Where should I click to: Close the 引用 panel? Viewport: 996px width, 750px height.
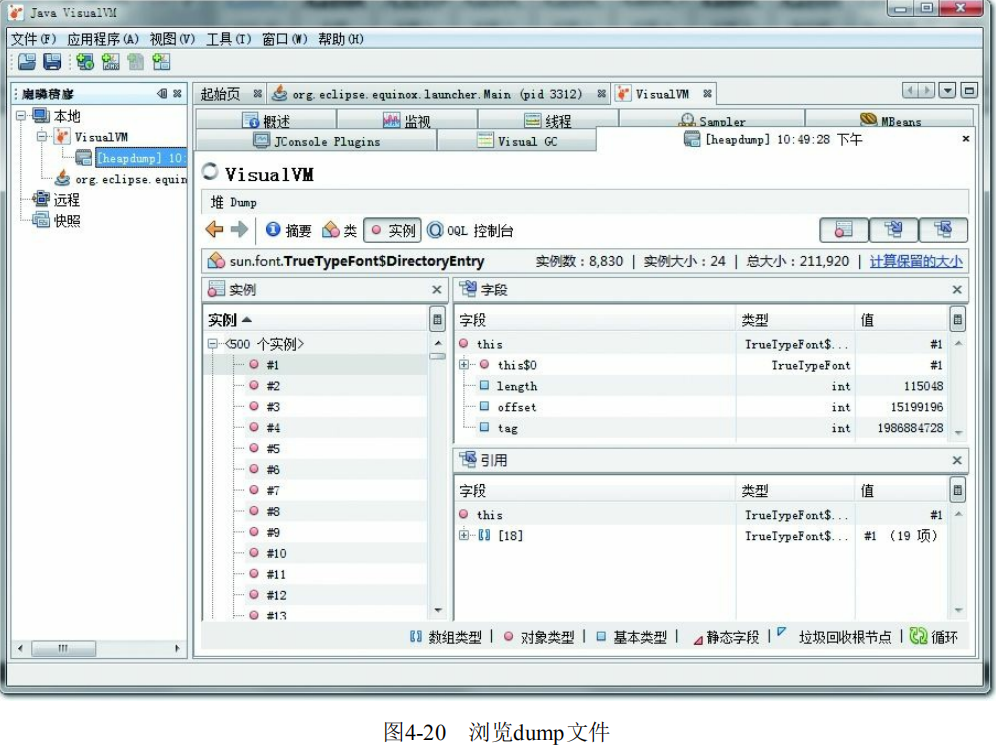click(x=957, y=460)
